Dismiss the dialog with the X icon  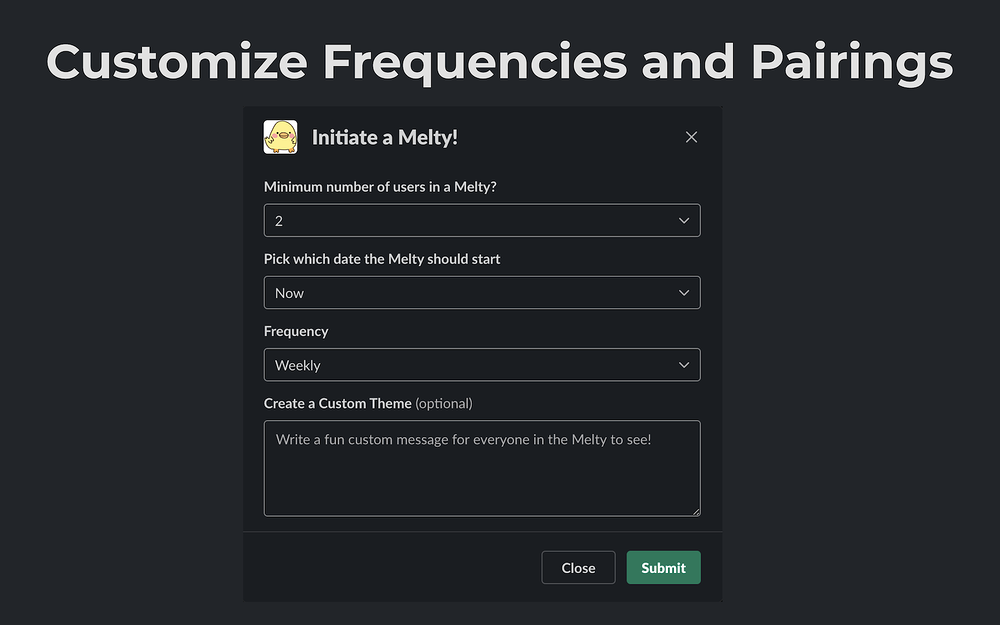pos(691,137)
